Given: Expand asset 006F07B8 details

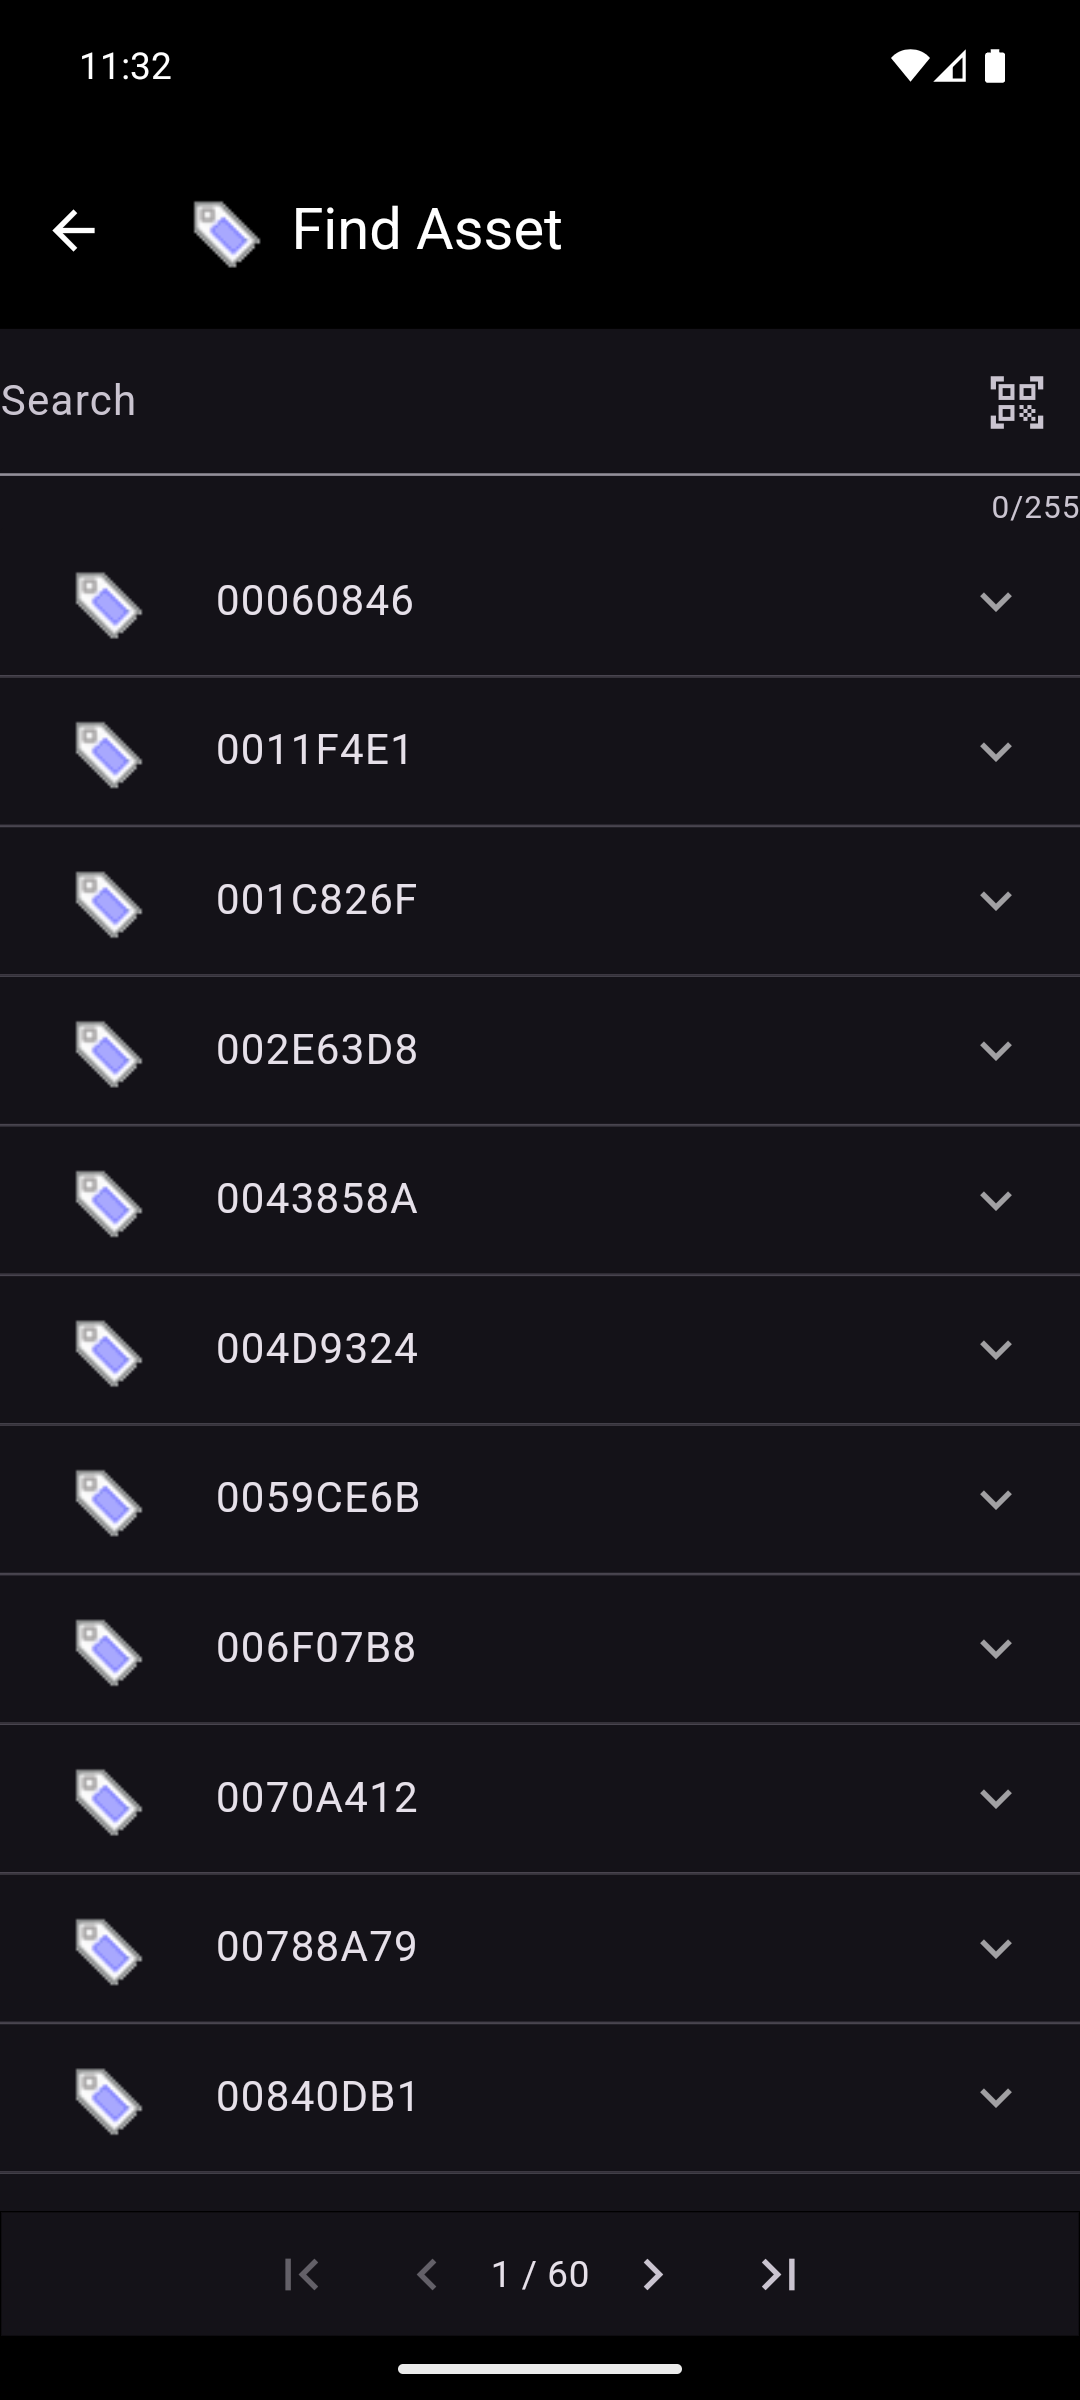Looking at the screenshot, I should pos(995,1649).
